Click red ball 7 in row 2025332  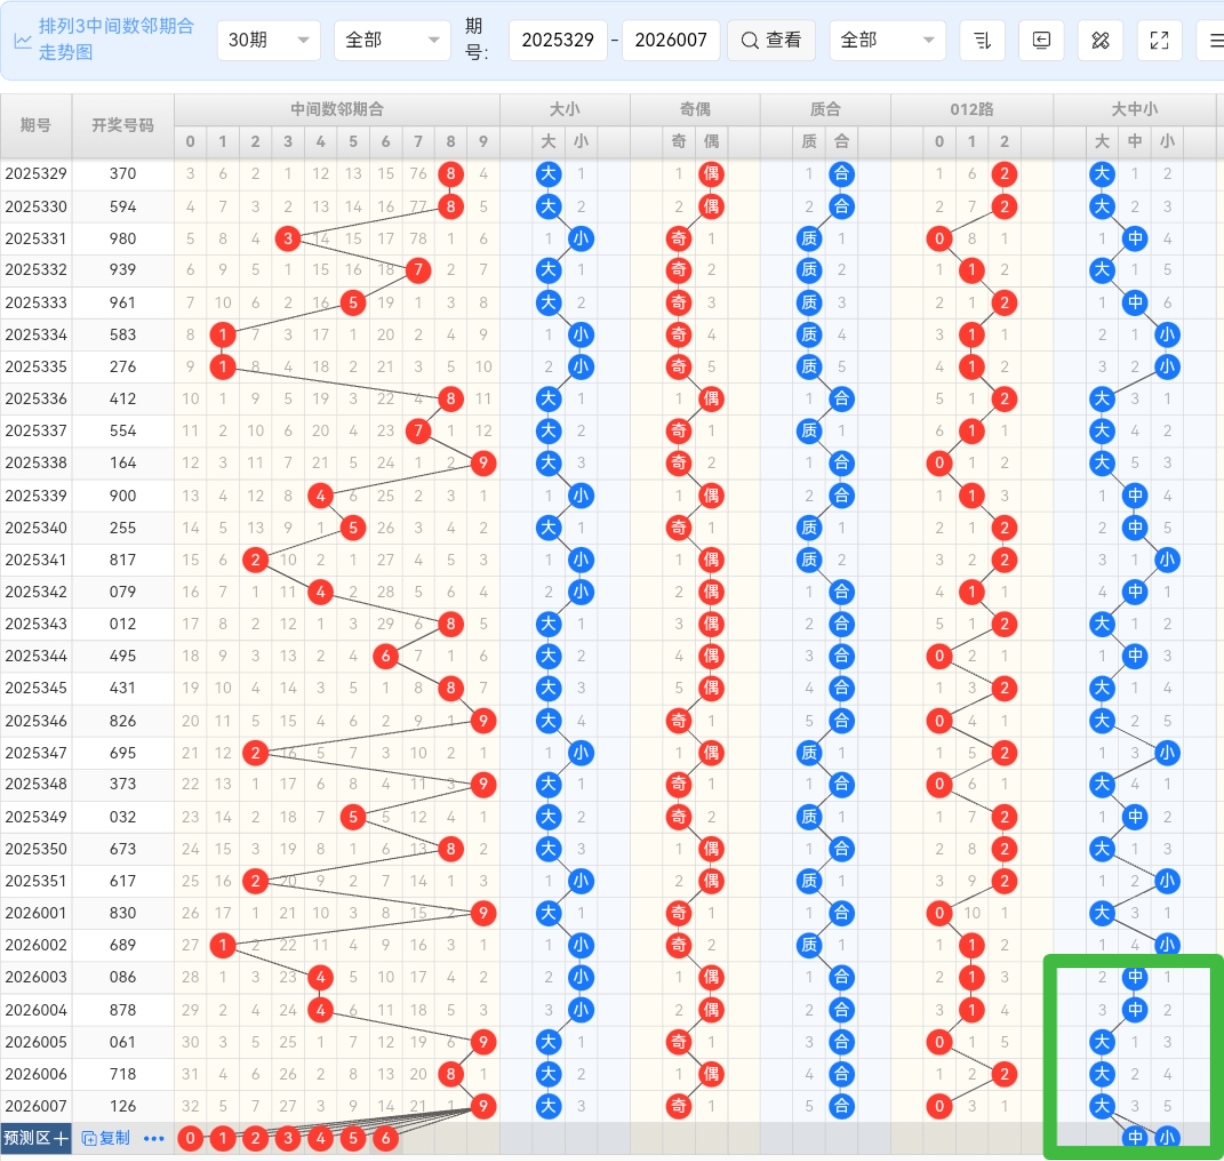pos(418,270)
